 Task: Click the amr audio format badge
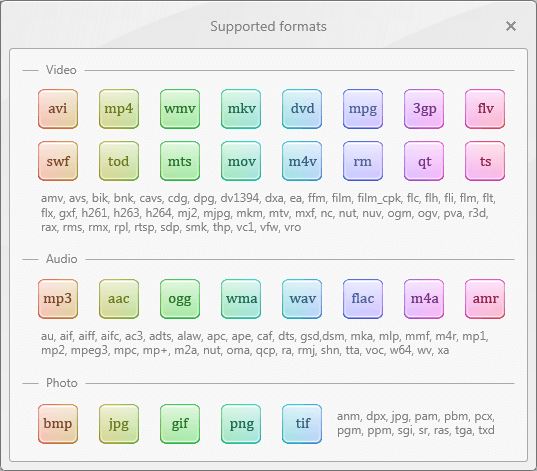click(x=485, y=299)
